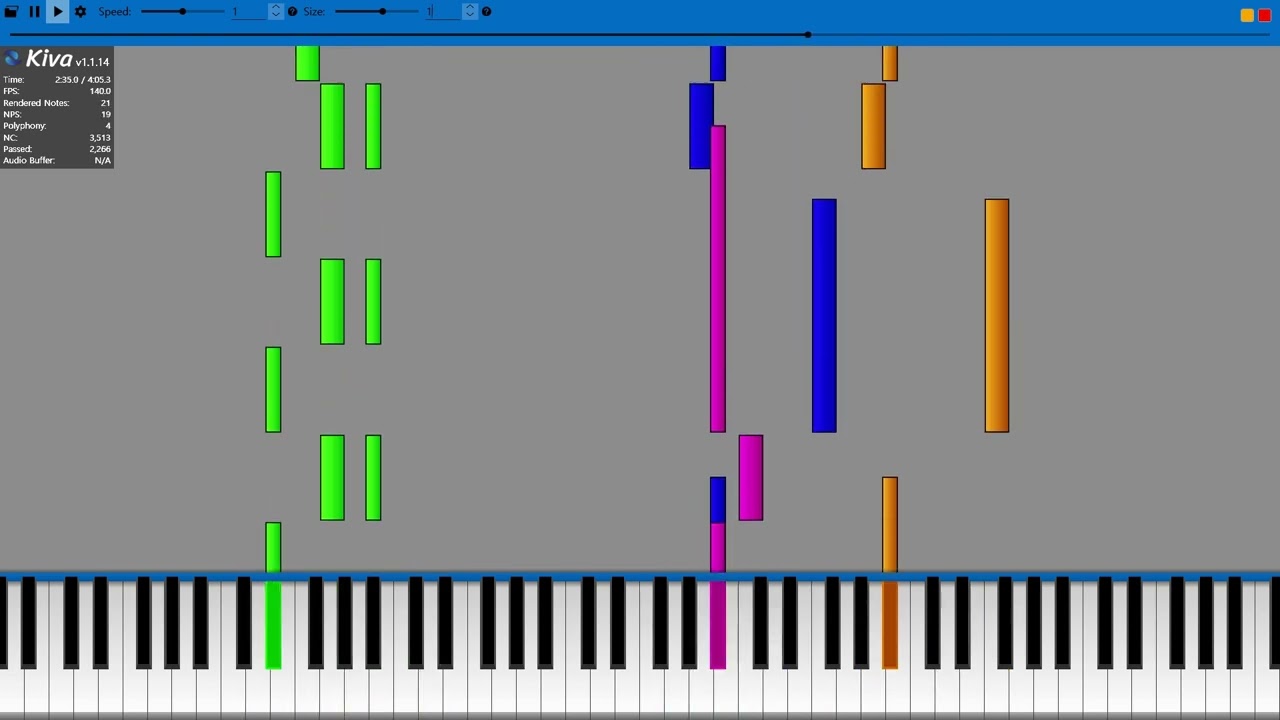Adjust the Speed slider knob
Screen dimensions: 1280x720
pyautogui.click(x=182, y=11)
